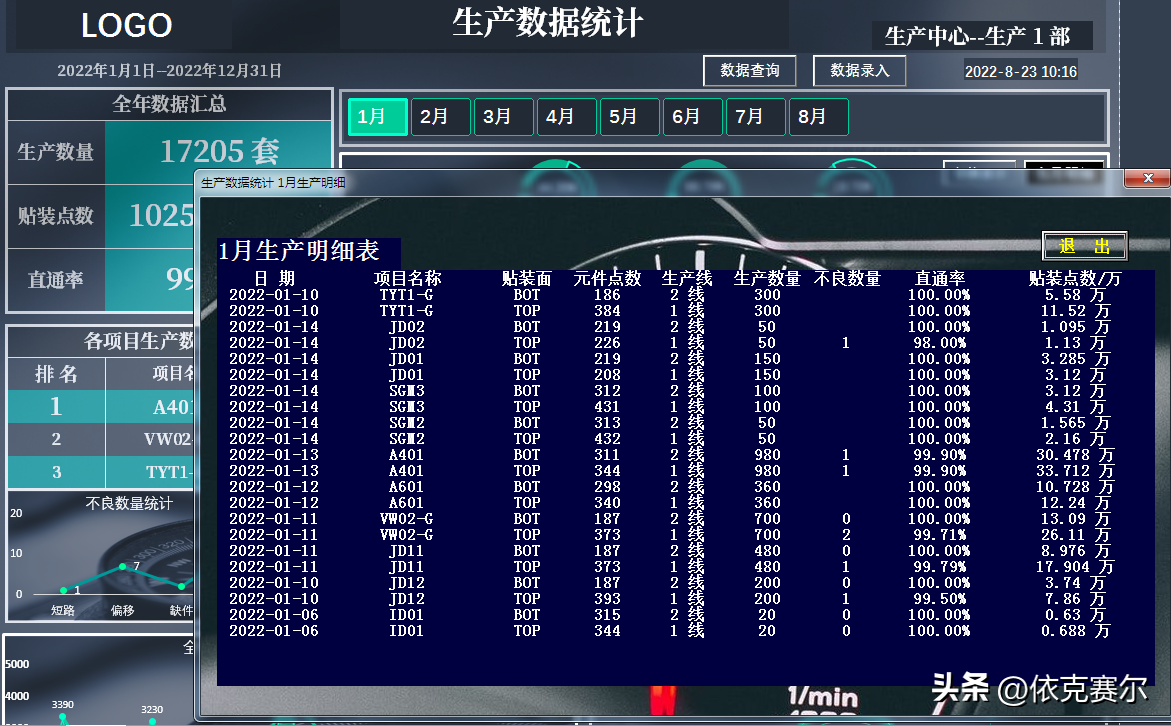Click the 全年数据汇总 panel header
This screenshot has height=726, width=1171.
coord(170,104)
